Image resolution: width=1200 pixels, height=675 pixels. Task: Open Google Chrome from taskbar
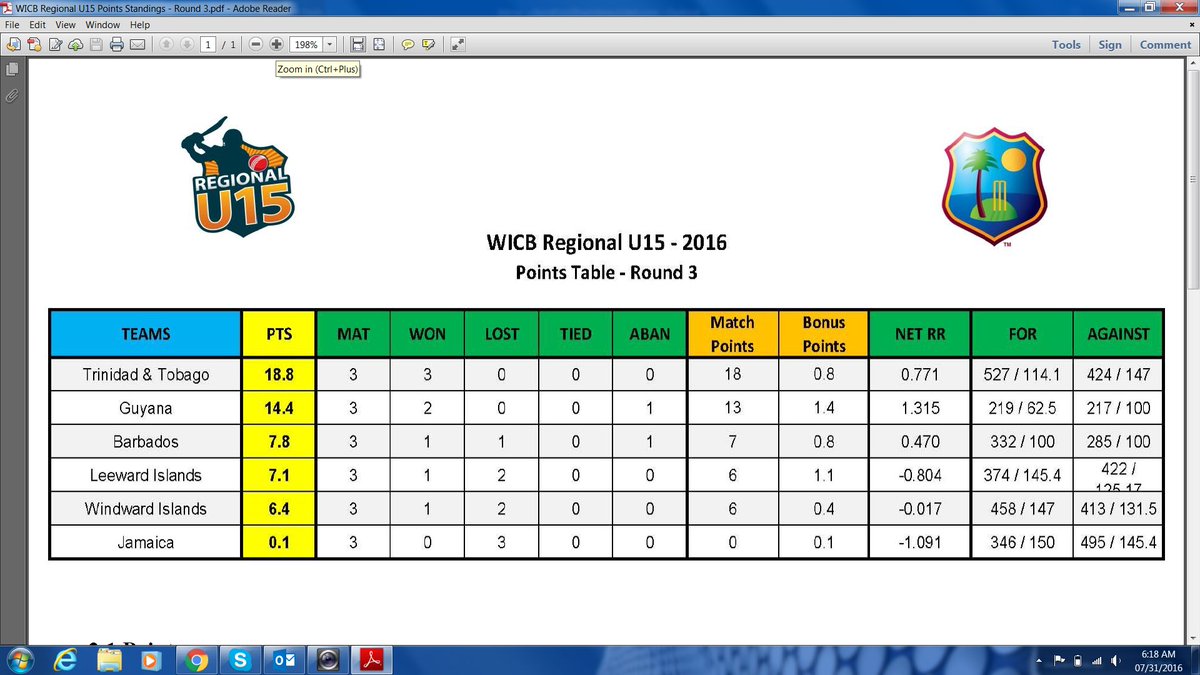[195, 660]
